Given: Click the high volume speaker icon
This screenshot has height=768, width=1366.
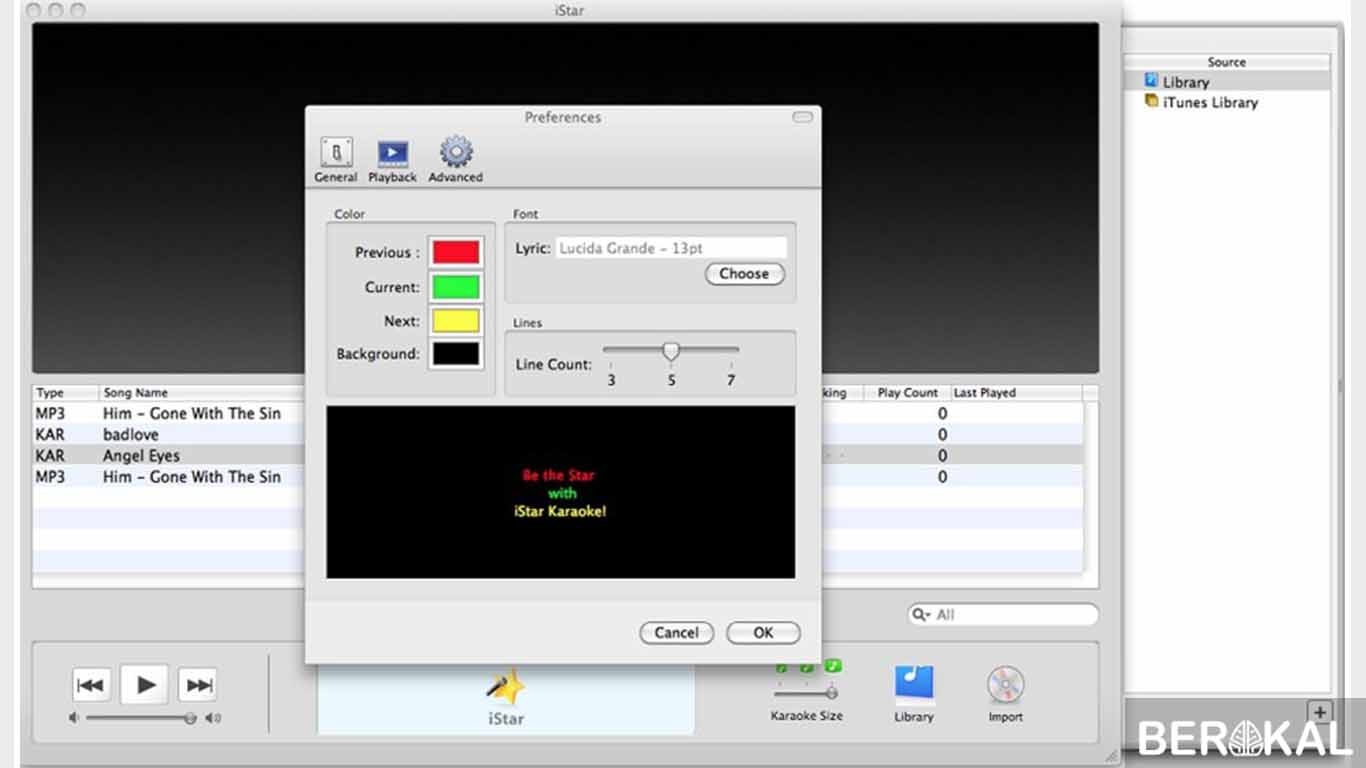Looking at the screenshot, I should (x=213, y=718).
